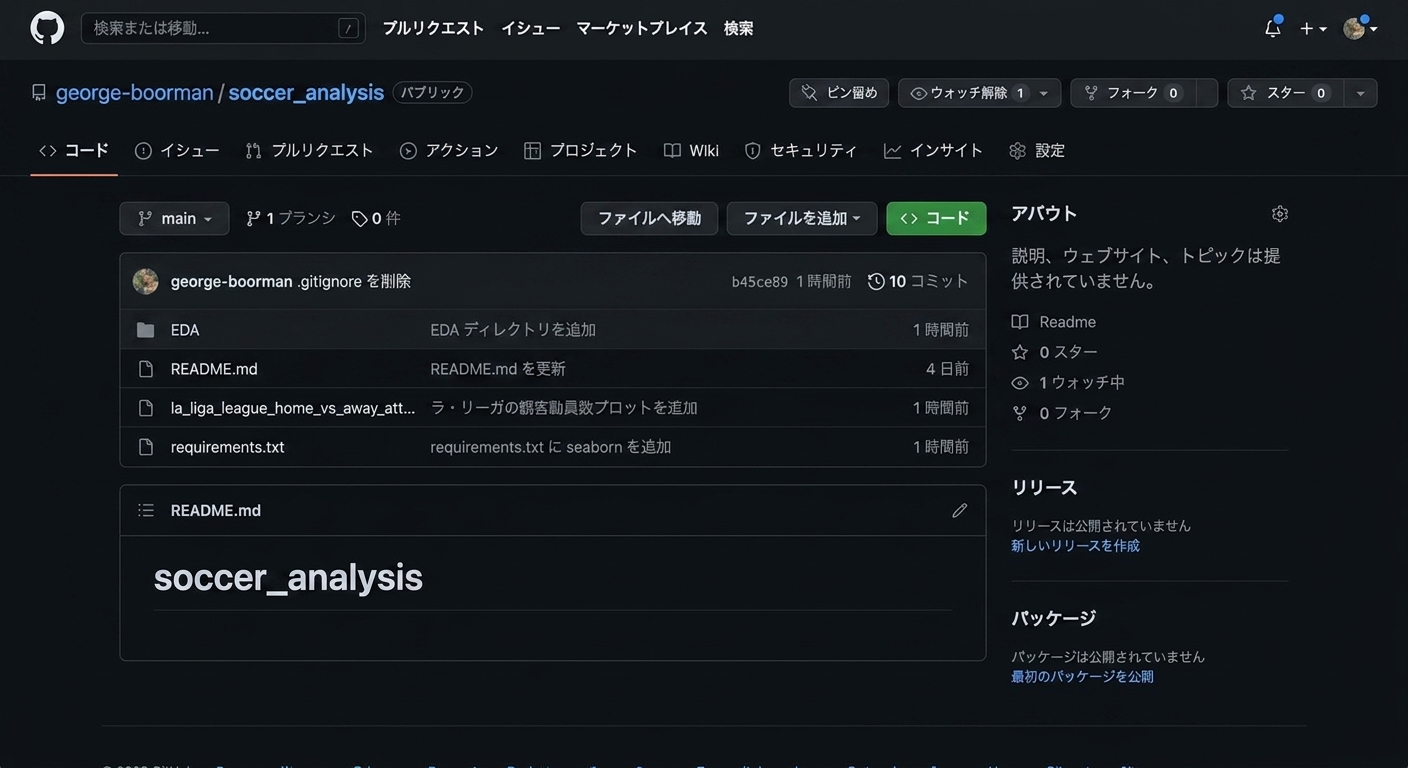The width and height of the screenshot is (1408, 768).
Task: Open the main branch selector
Action: coord(174,218)
